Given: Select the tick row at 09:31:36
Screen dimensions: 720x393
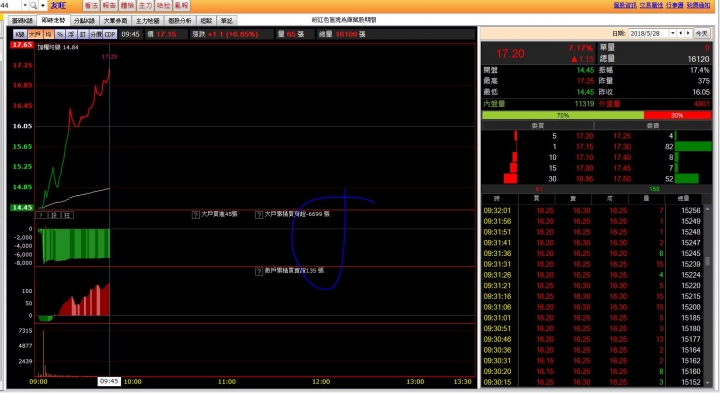Looking at the screenshot, I should (x=592, y=253).
